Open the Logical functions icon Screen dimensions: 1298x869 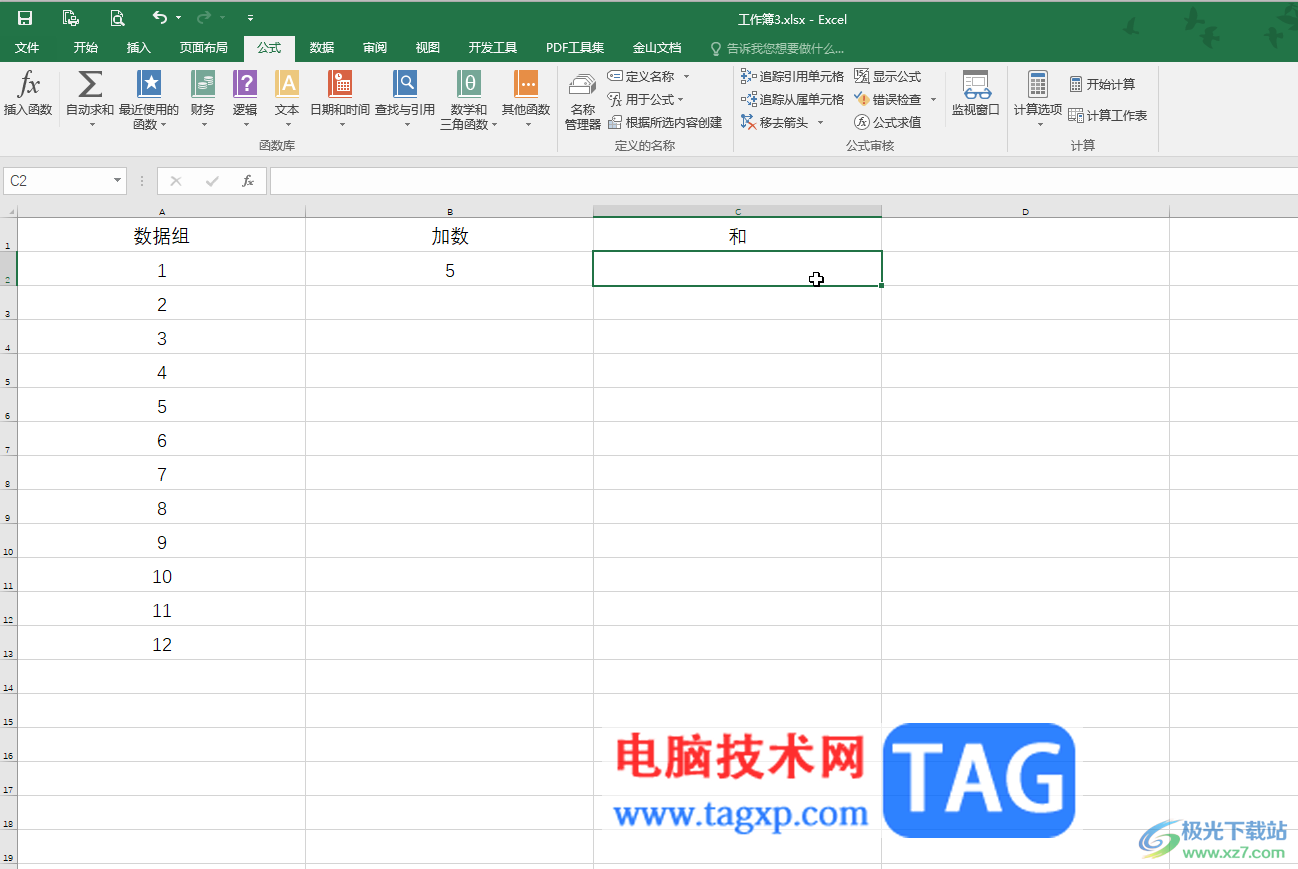(245, 85)
